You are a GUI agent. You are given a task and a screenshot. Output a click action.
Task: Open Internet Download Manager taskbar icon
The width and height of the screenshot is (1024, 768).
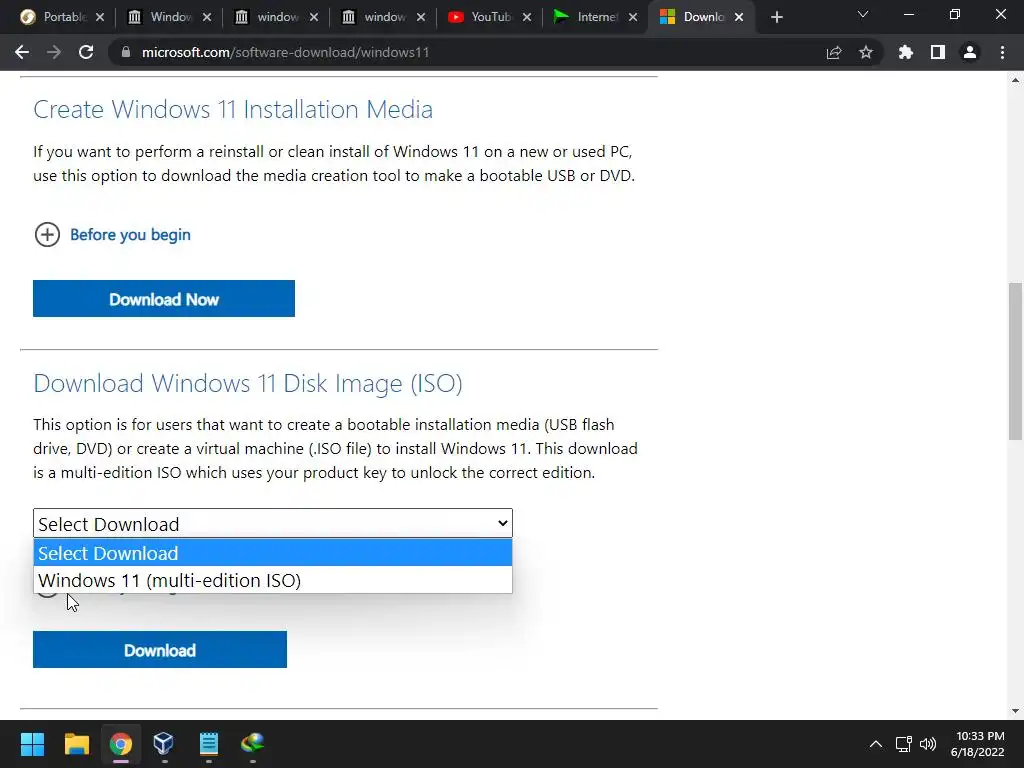point(253,743)
